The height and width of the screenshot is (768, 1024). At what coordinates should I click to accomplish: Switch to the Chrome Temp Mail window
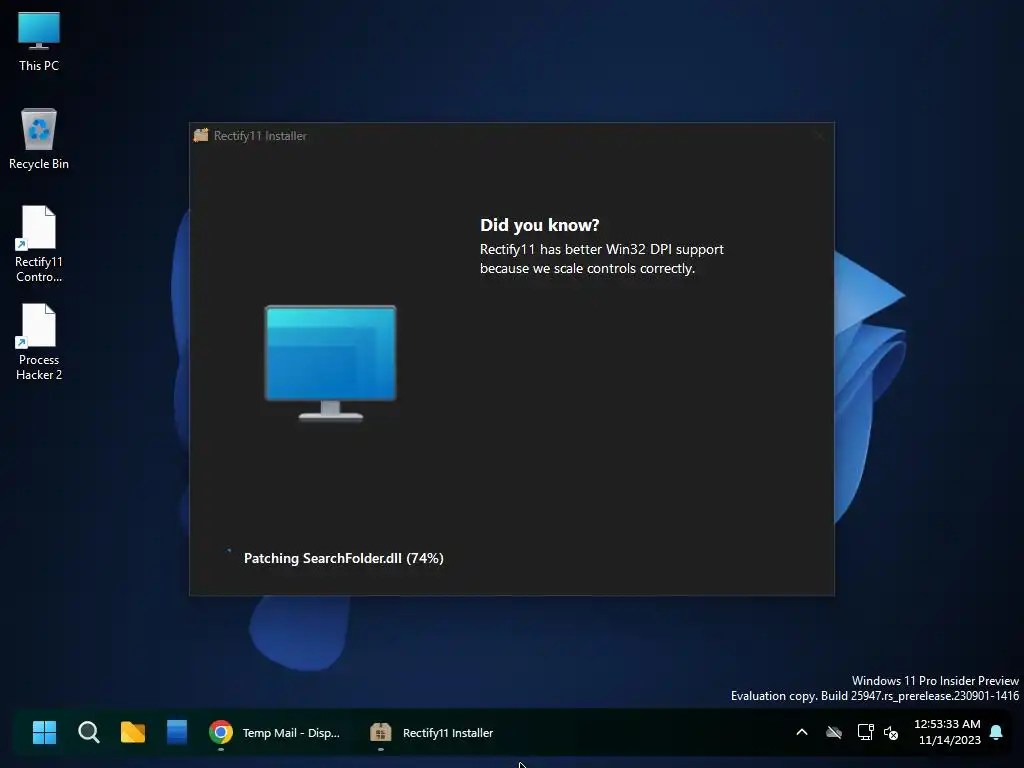tap(275, 732)
